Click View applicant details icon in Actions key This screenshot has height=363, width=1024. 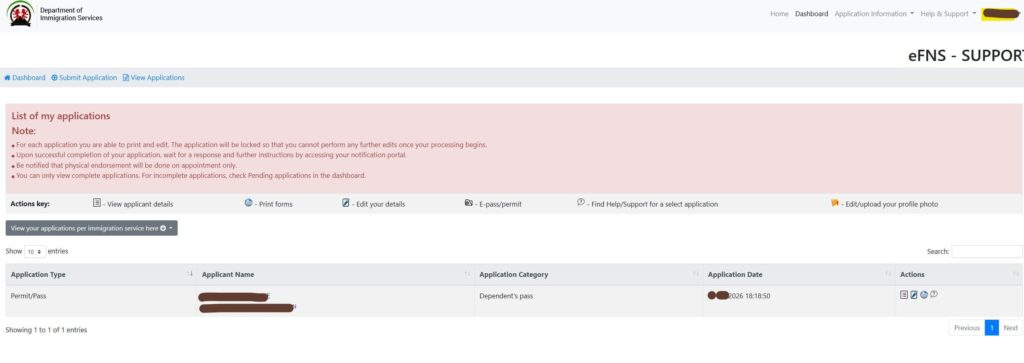point(97,203)
